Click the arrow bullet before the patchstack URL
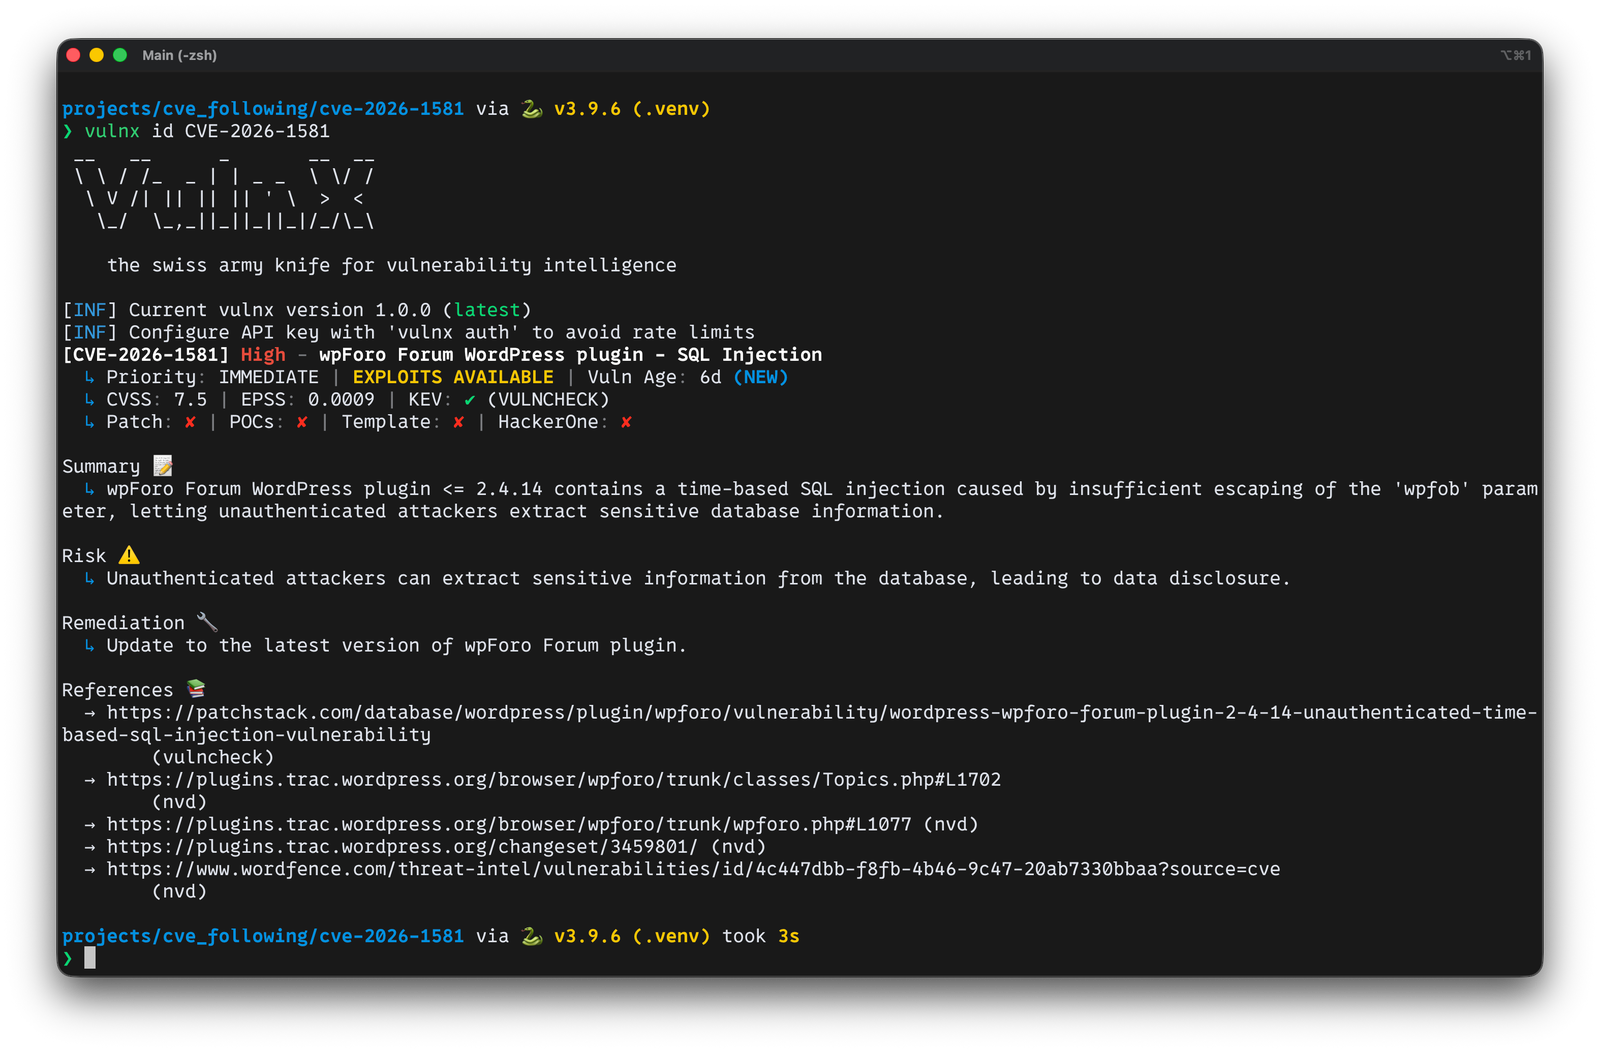Image resolution: width=1600 pixels, height=1052 pixels. point(90,712)
